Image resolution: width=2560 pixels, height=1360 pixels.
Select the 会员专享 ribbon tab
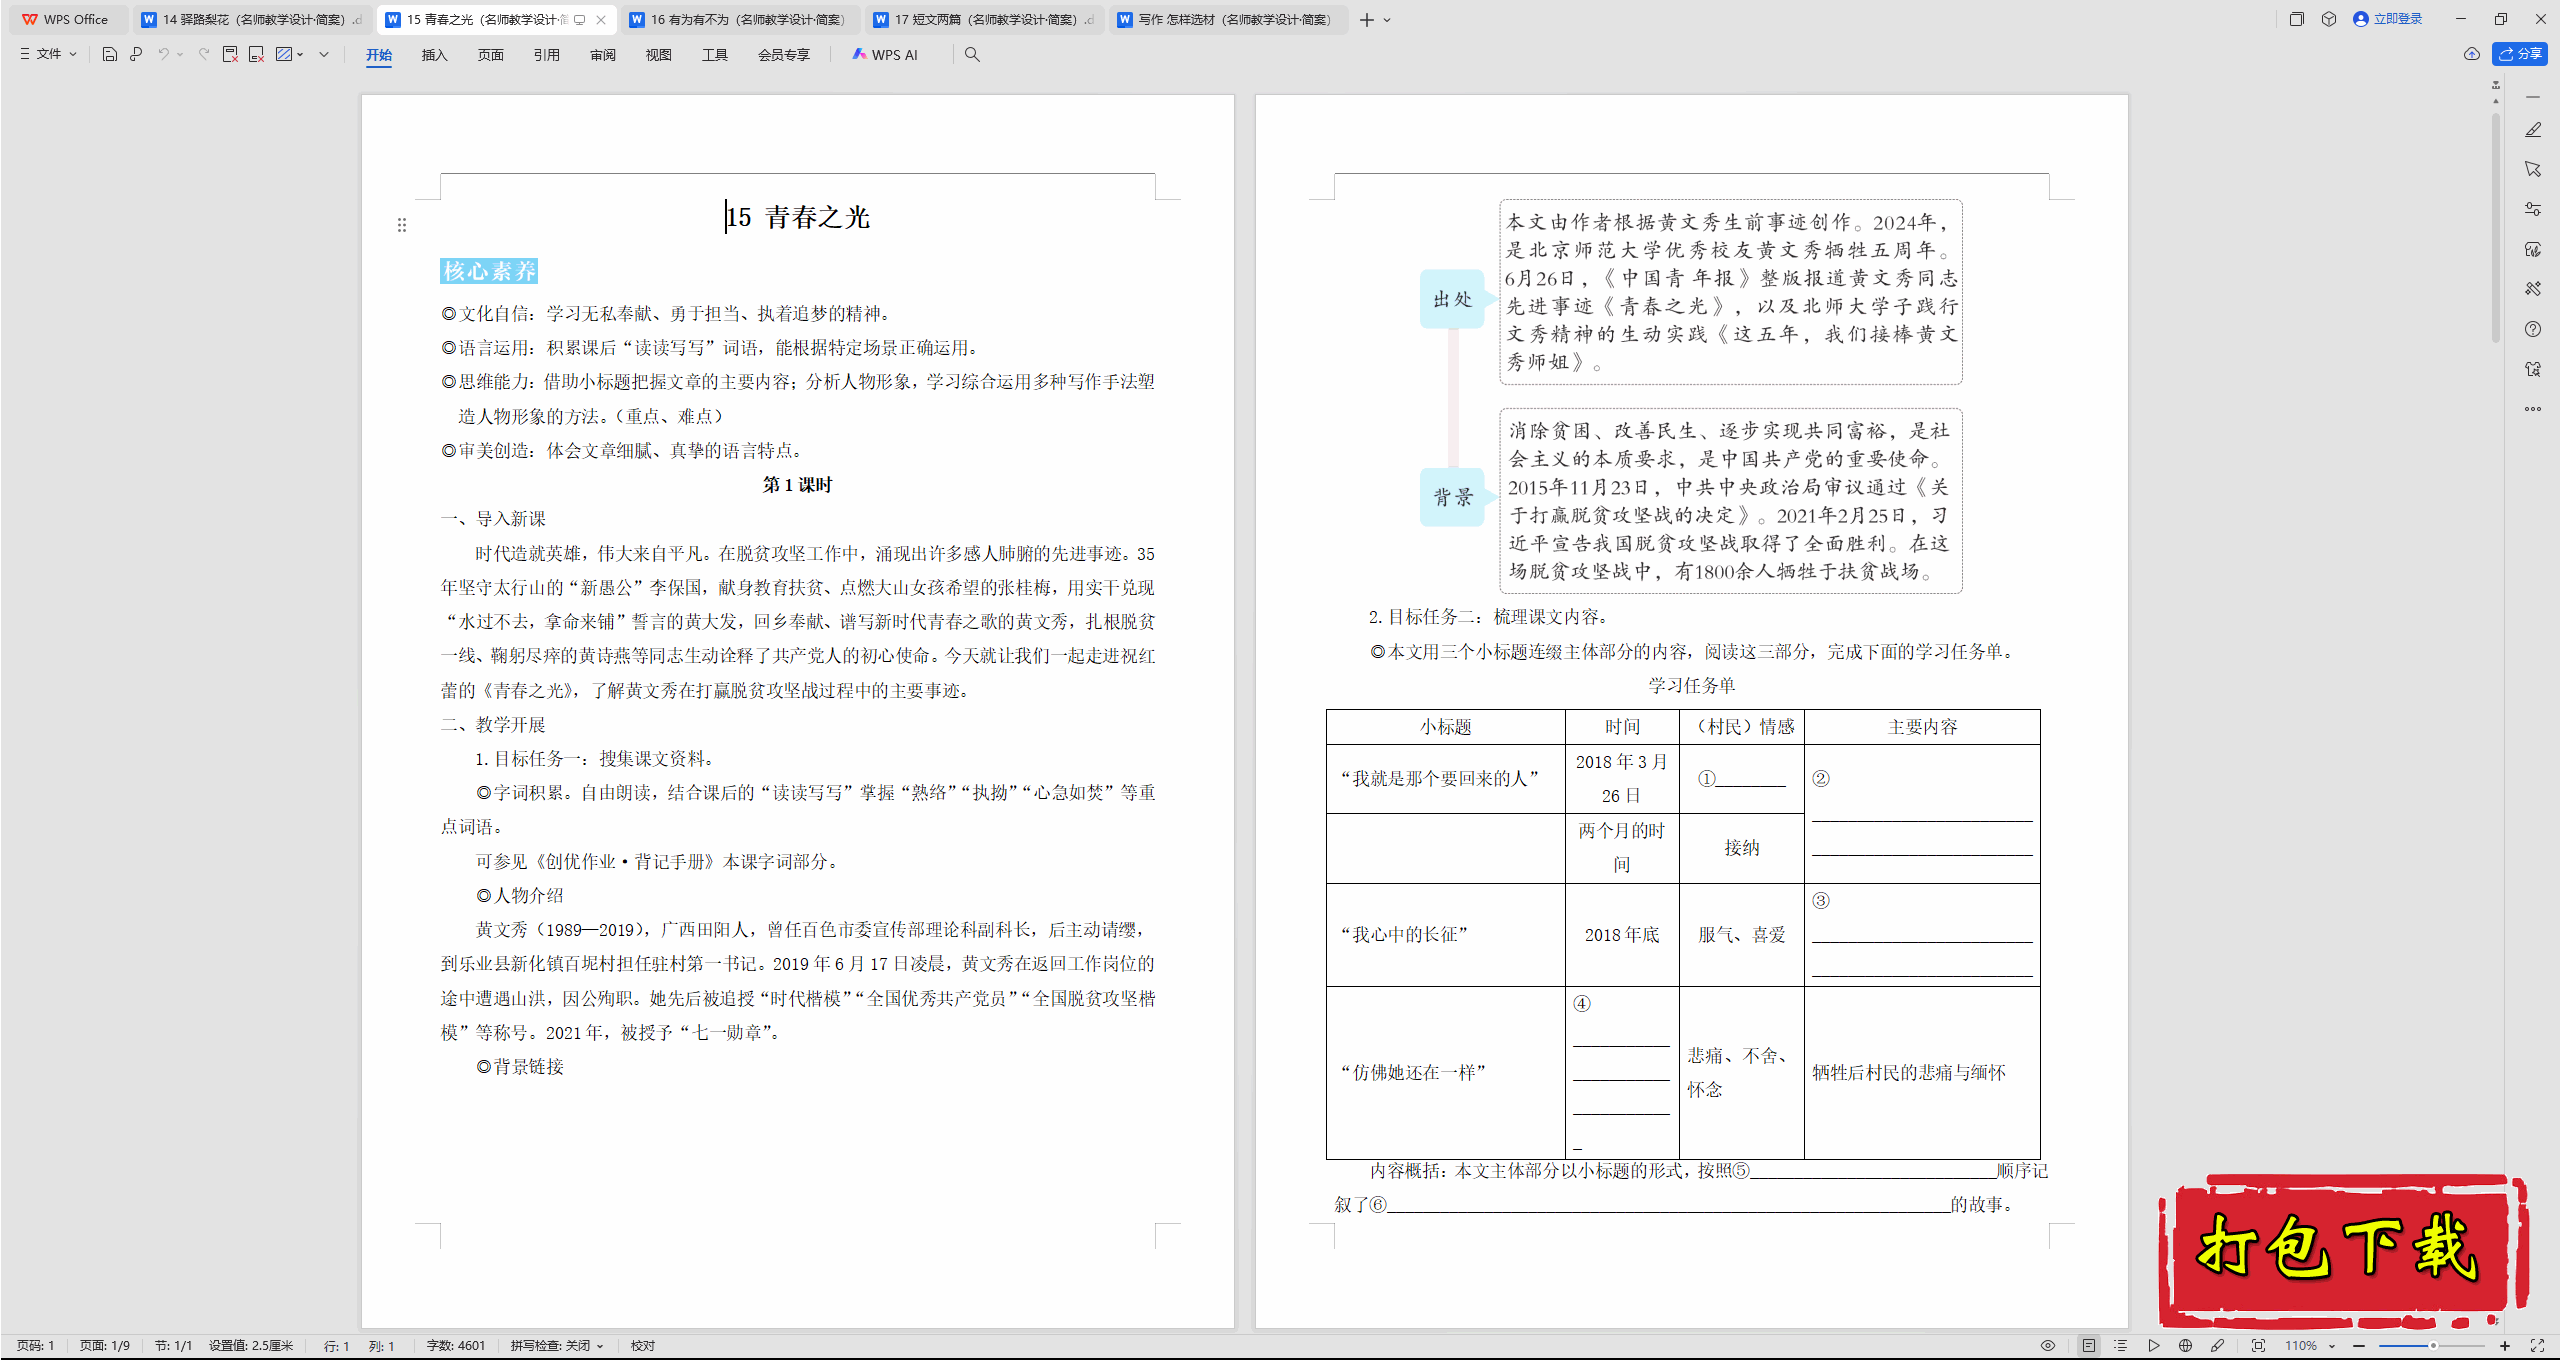pyautogui.click(x=784, y=55)
